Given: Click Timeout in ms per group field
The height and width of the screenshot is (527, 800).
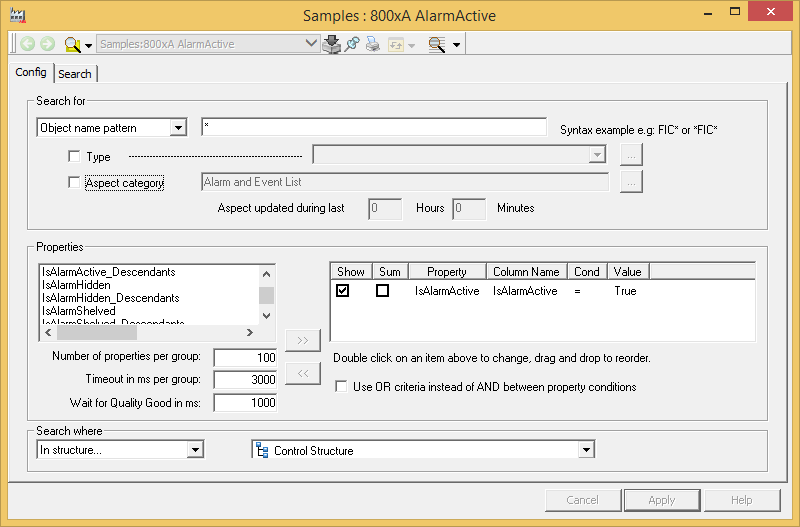Looking at the screenshot, I should (x=245, y=380).
